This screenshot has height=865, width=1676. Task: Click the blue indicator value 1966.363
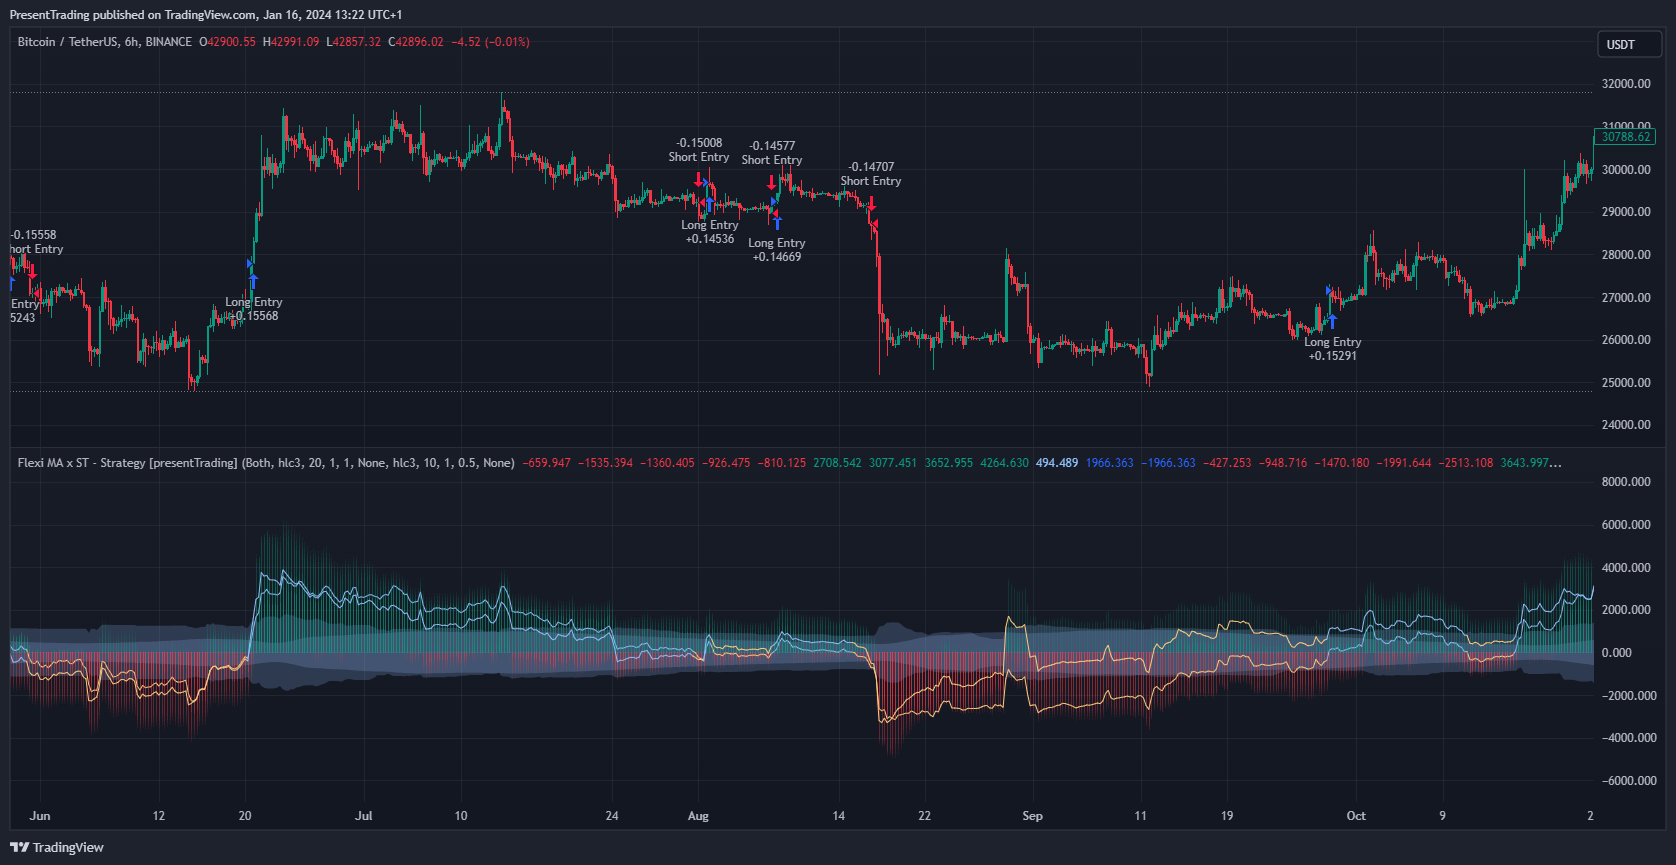pos(1110,463)
